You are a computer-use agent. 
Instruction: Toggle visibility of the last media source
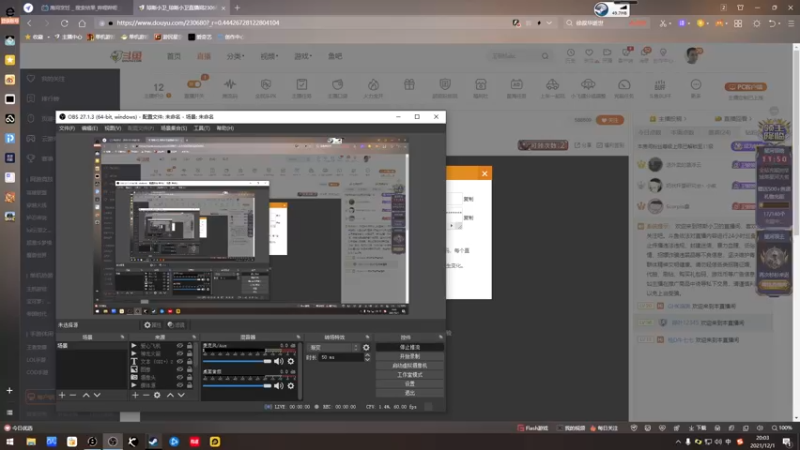tap(180, 385)
